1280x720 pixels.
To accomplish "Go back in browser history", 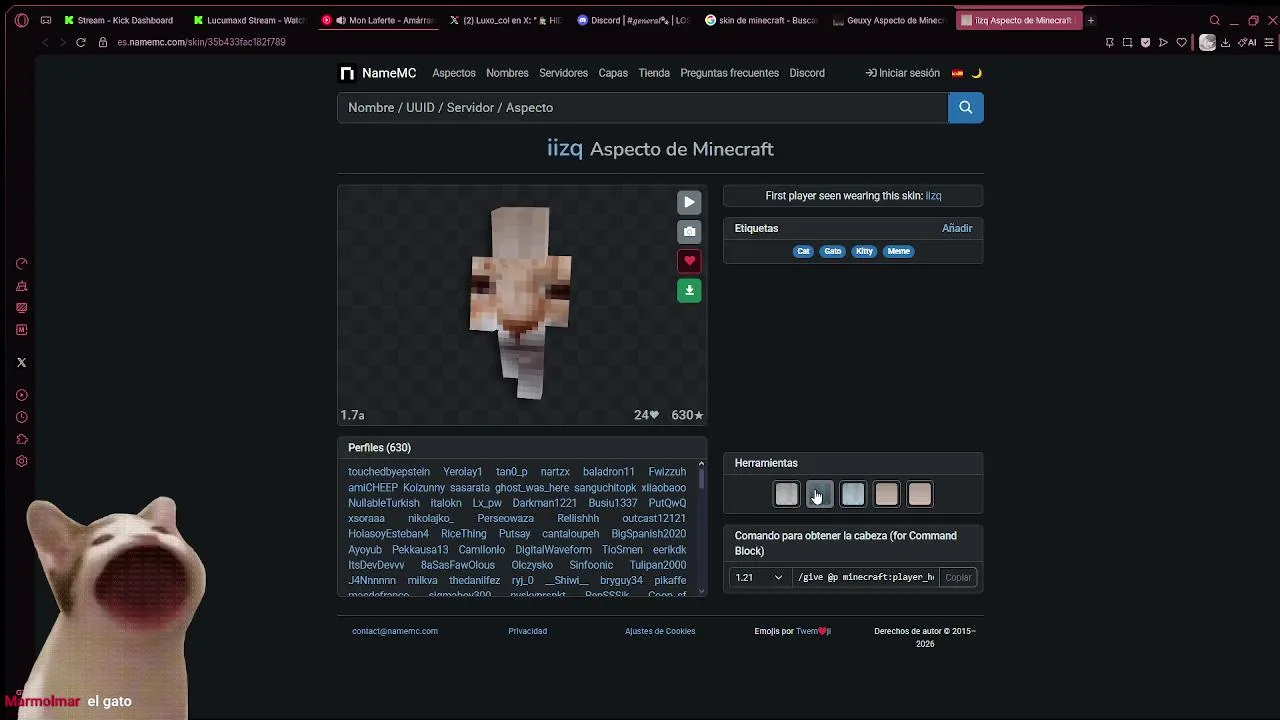I will coord(44,42).
